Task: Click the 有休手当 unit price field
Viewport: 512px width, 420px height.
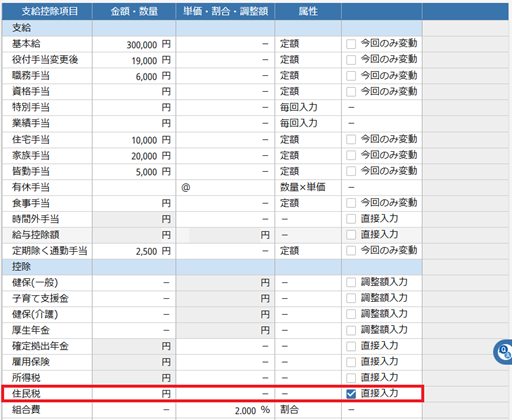Action: coord(225,187)
